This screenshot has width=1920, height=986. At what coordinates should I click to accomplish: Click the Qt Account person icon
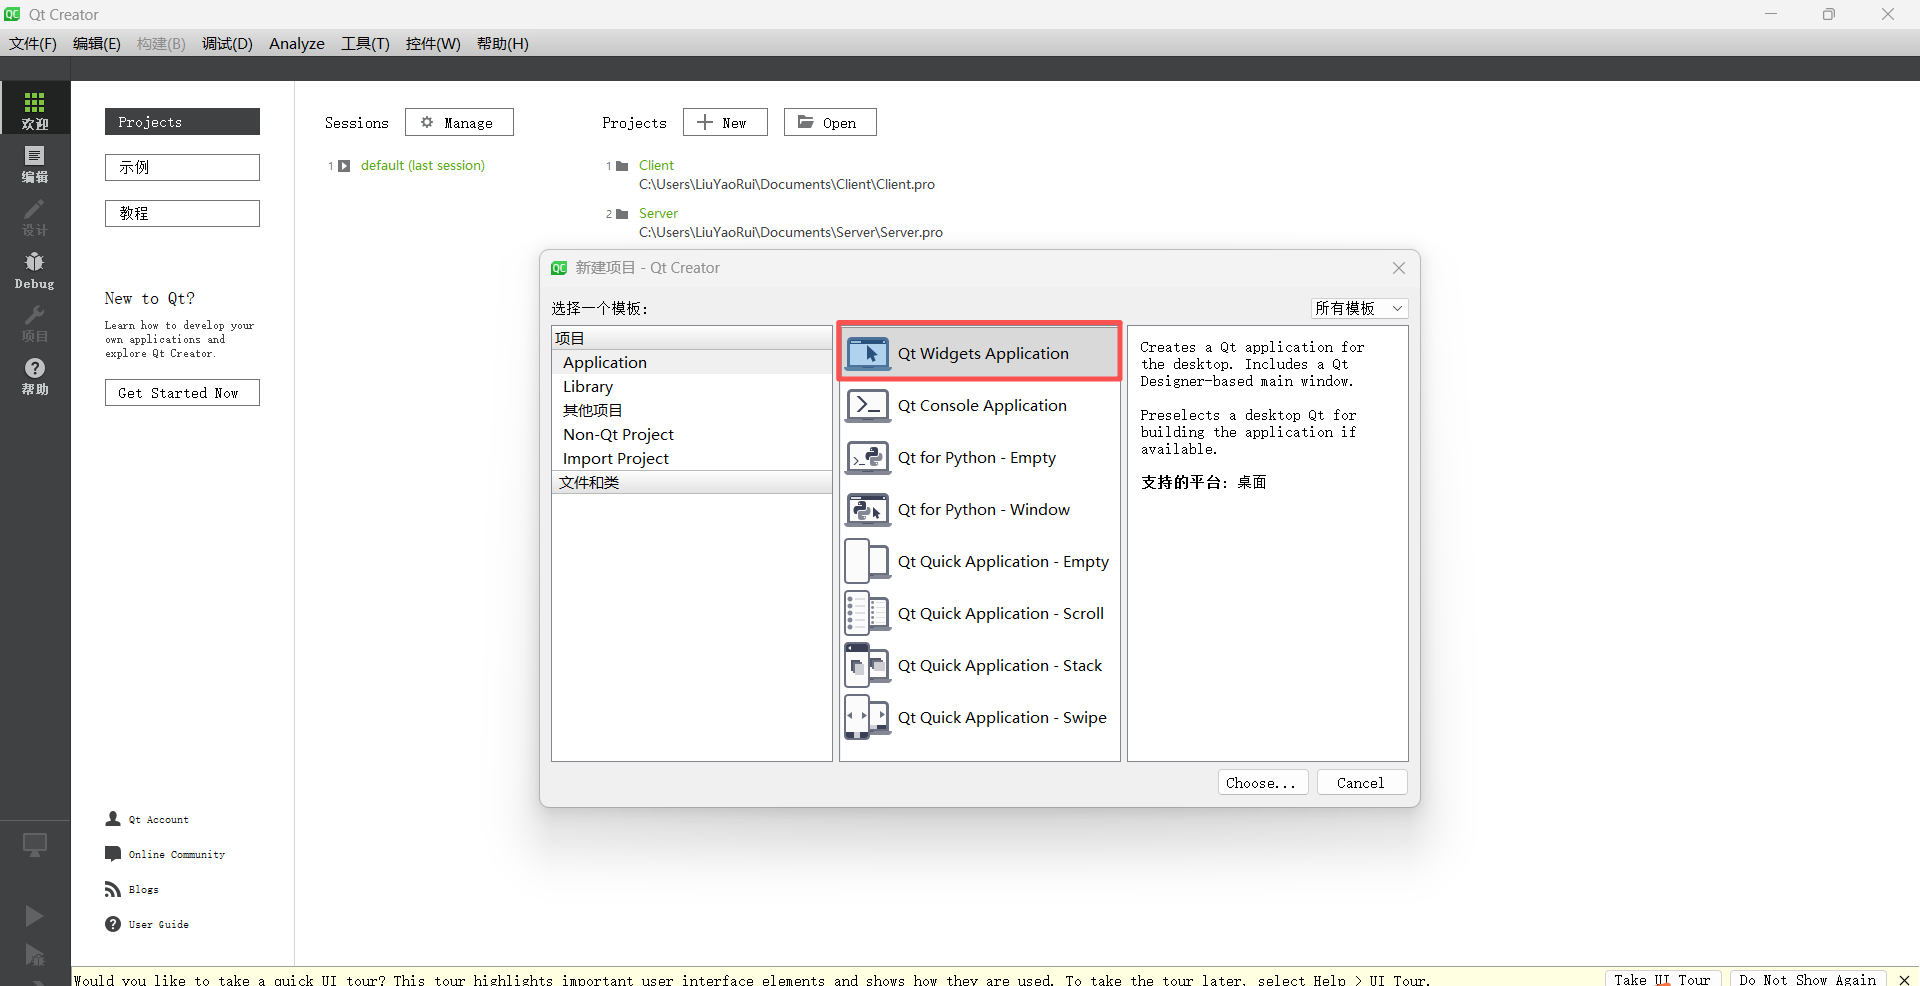(113, 819)
